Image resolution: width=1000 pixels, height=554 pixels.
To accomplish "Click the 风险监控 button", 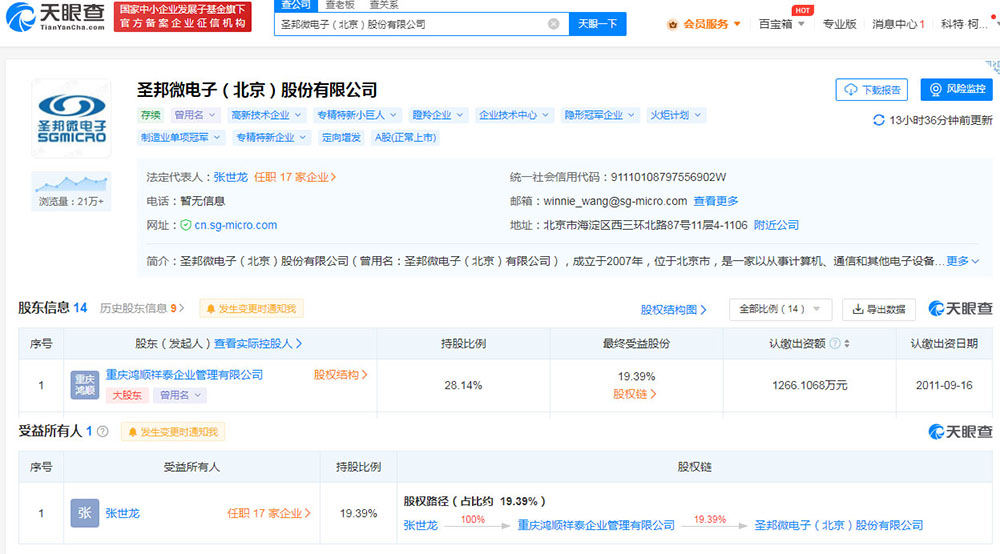I will pyautogui.click(x=957, y=89).
